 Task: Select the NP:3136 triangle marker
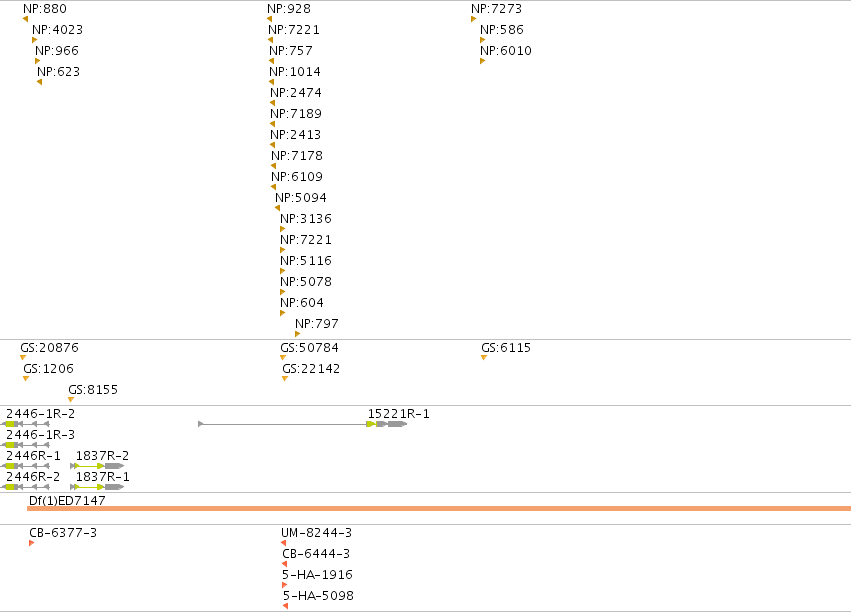[282, 229]
